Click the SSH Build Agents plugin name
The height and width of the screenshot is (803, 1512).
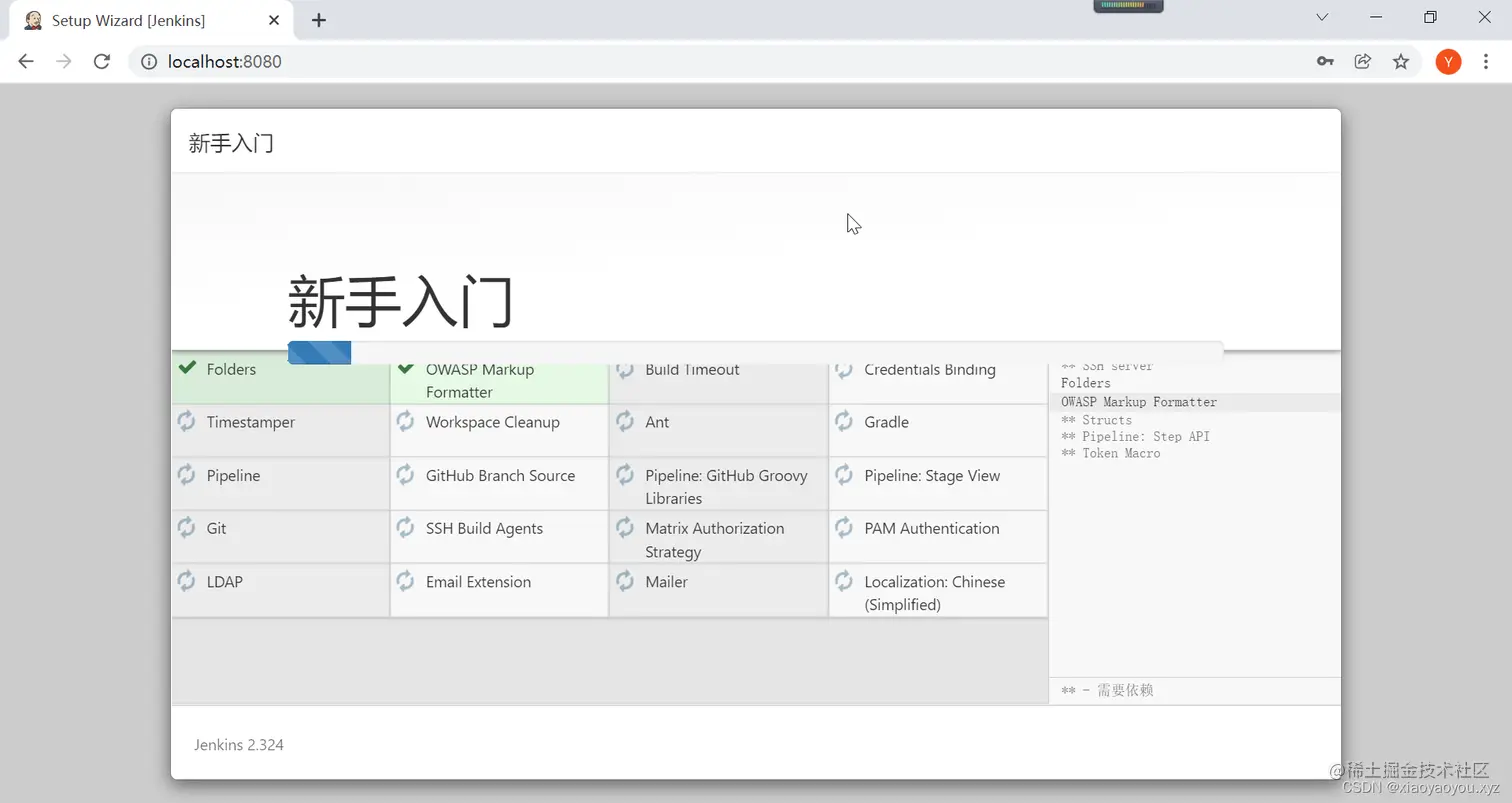click(484, 528)
